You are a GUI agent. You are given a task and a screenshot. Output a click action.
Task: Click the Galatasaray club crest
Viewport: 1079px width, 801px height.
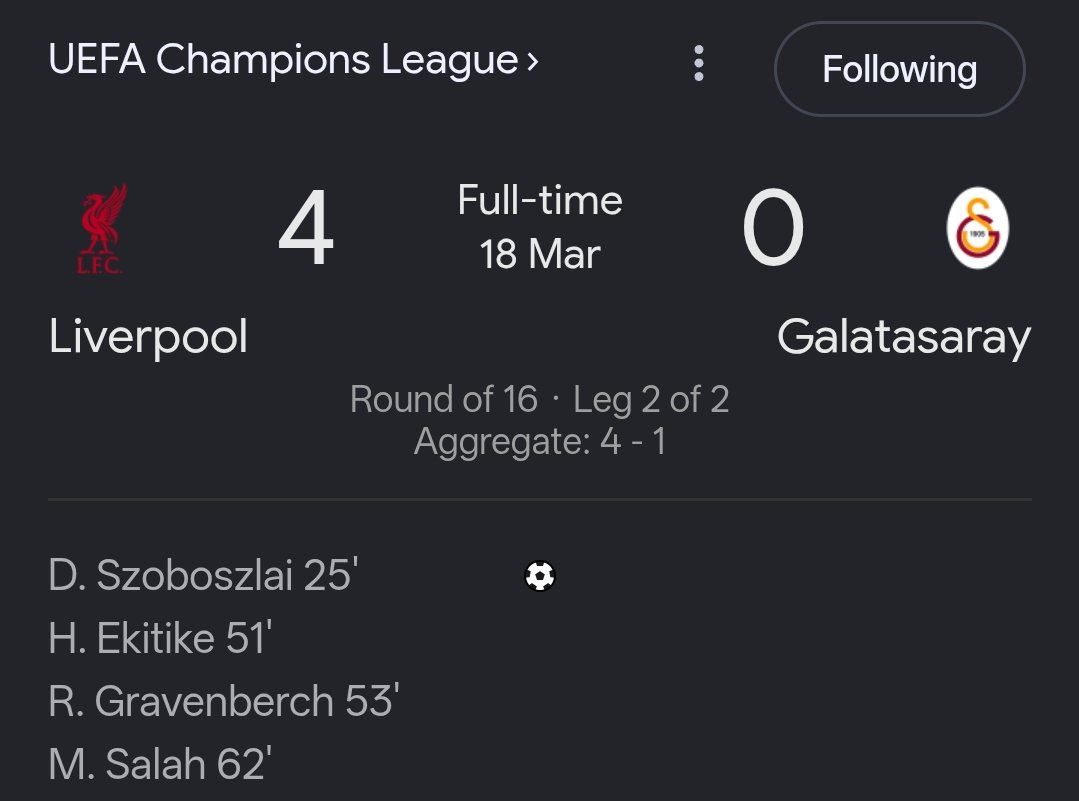coord(977,229)
